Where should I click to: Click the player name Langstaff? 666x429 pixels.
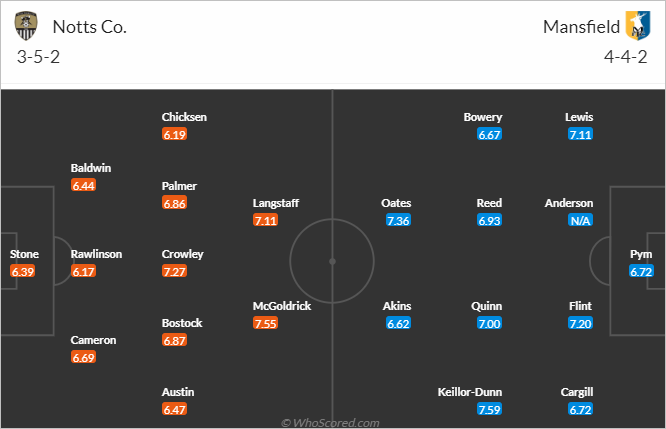pos(276,203)
